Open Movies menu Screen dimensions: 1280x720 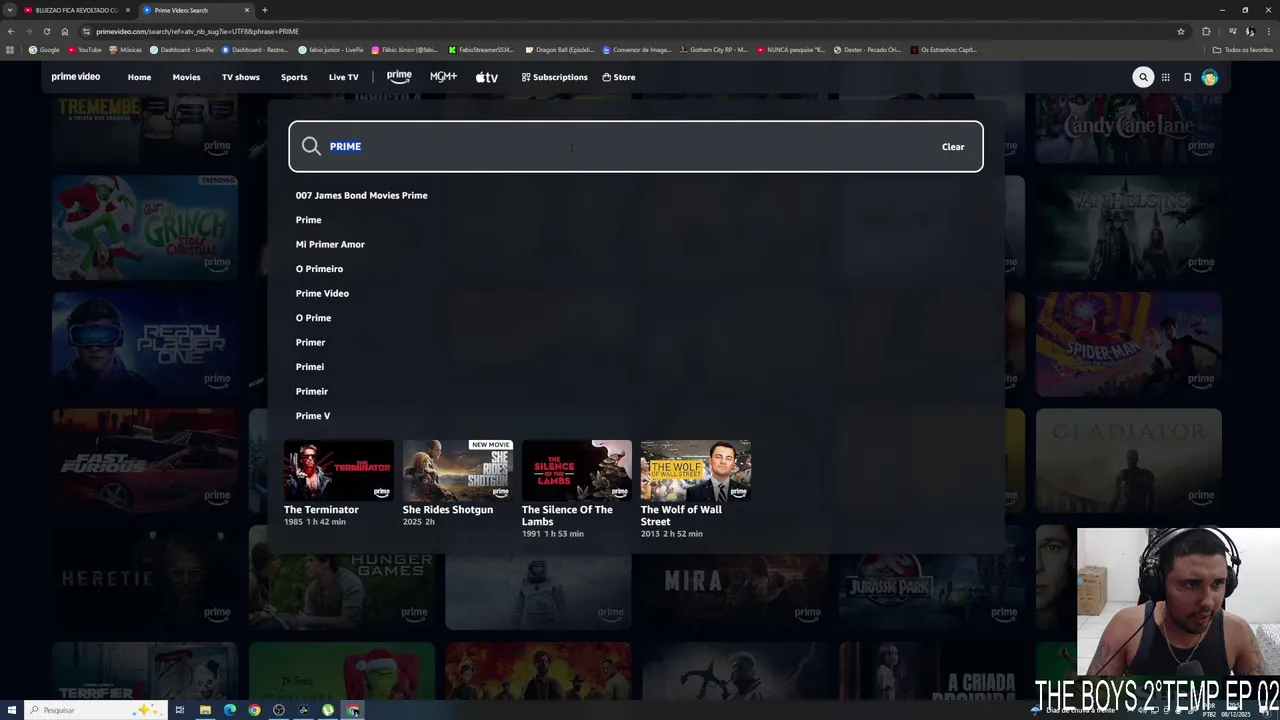(x=186, y=77)
